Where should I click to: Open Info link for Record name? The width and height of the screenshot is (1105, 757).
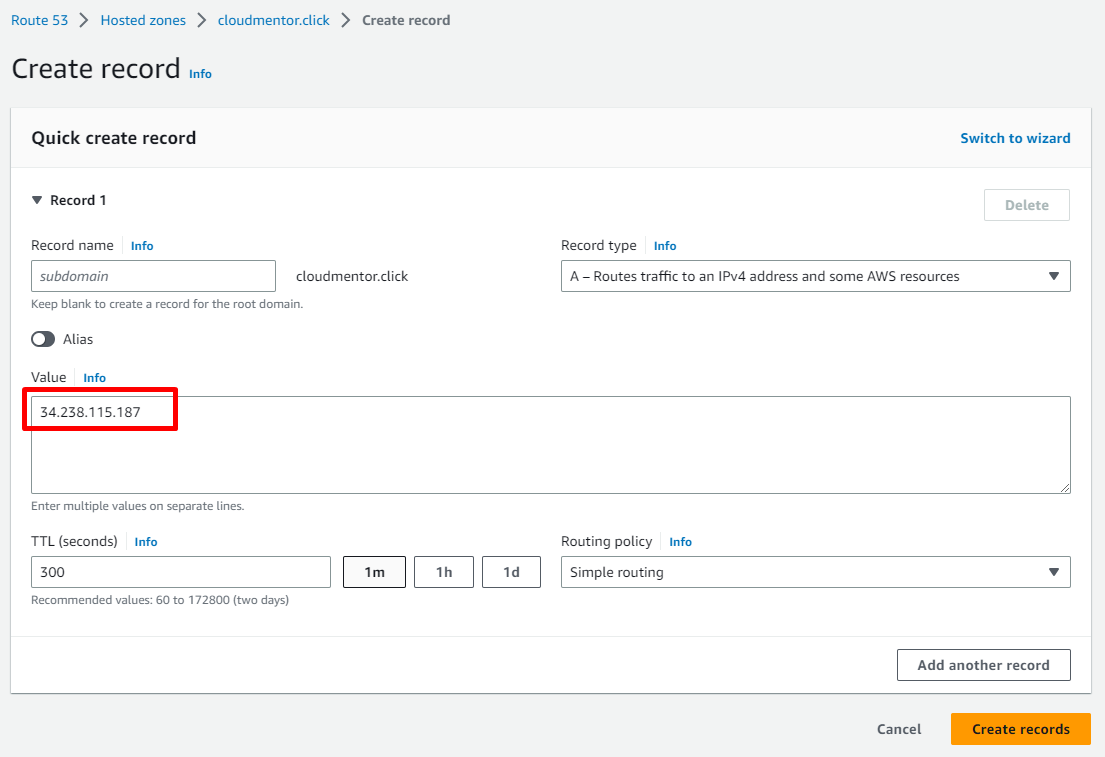tap(142, 246)
